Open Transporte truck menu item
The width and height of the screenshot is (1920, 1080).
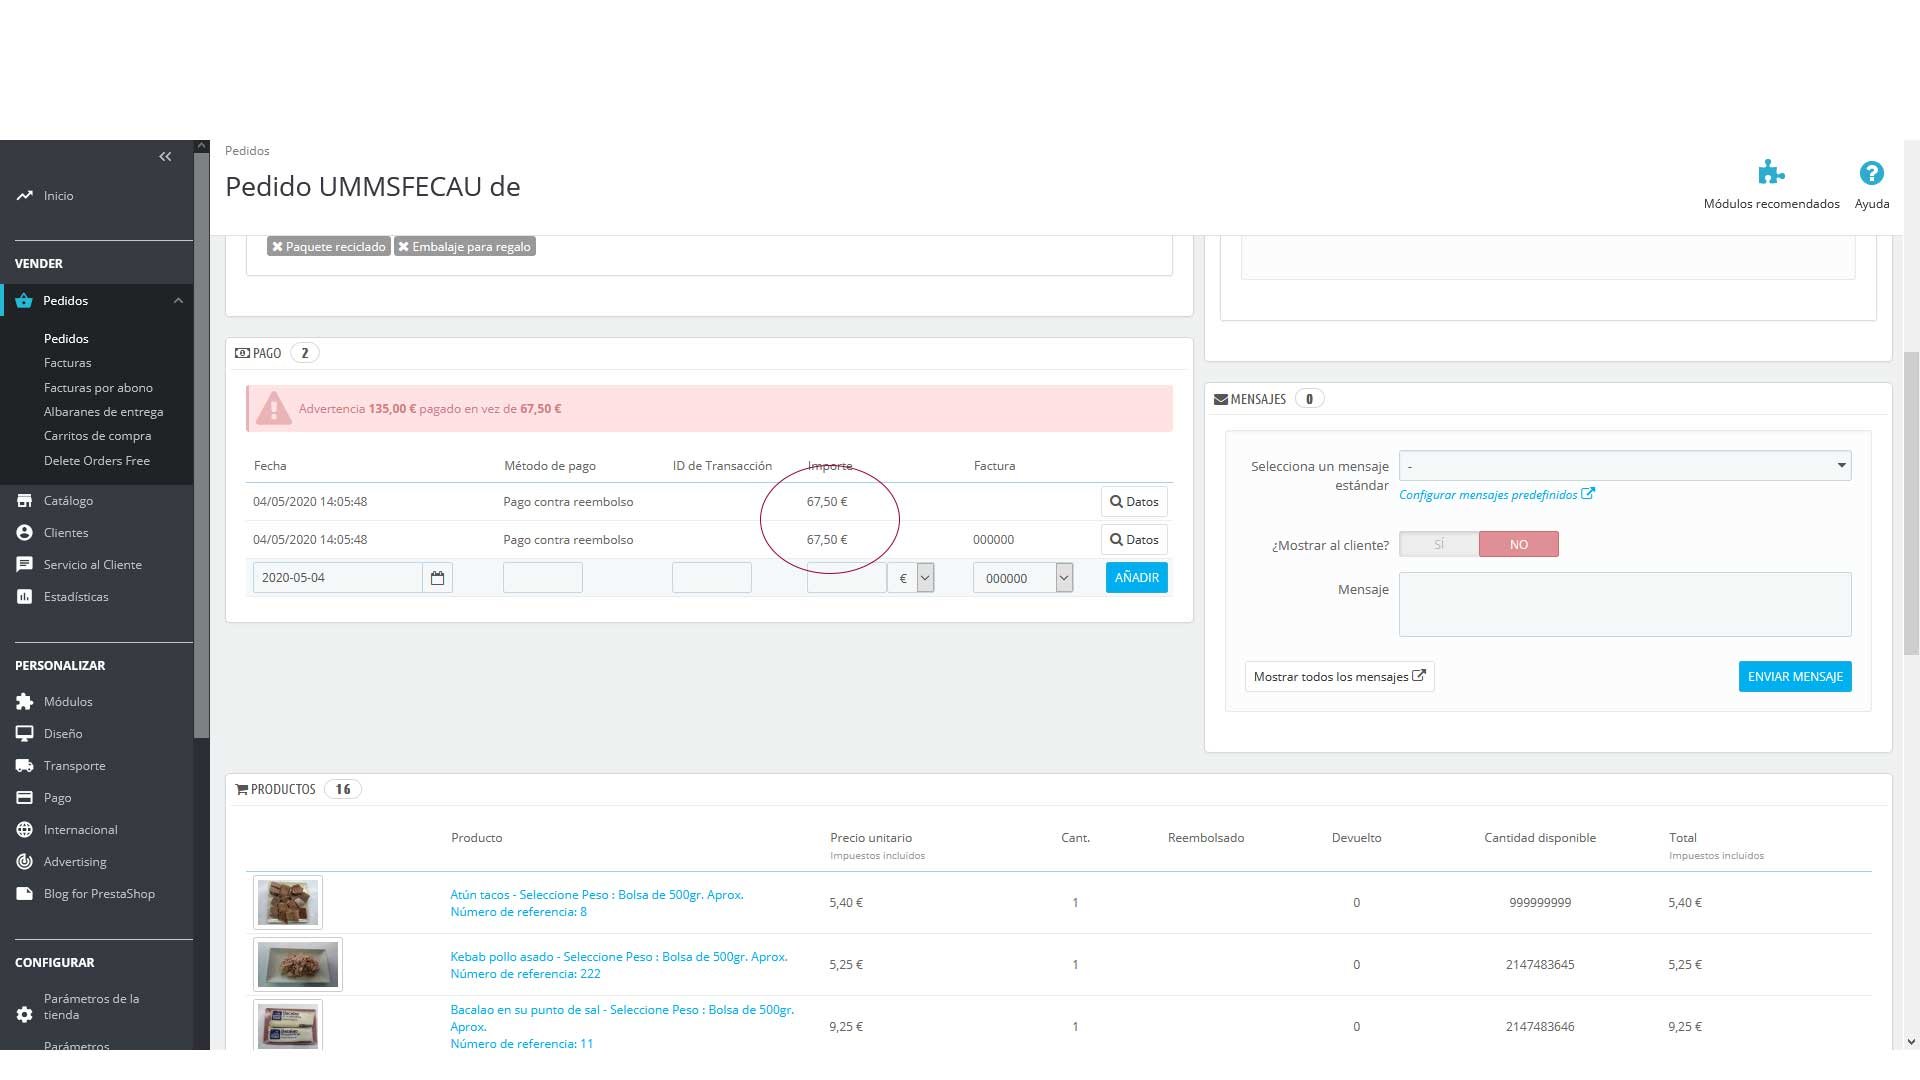[74, 765]
